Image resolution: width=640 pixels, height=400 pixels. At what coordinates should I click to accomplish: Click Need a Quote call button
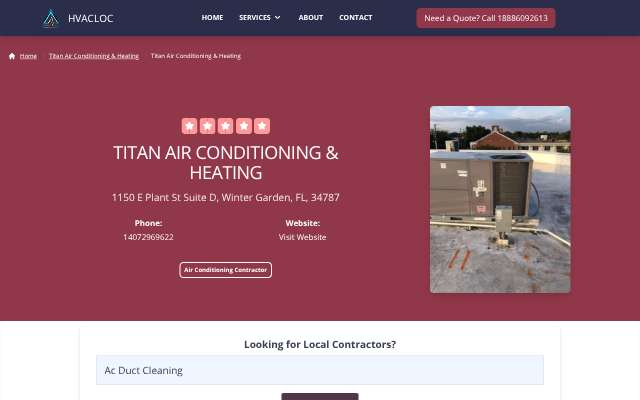(486, 18)
